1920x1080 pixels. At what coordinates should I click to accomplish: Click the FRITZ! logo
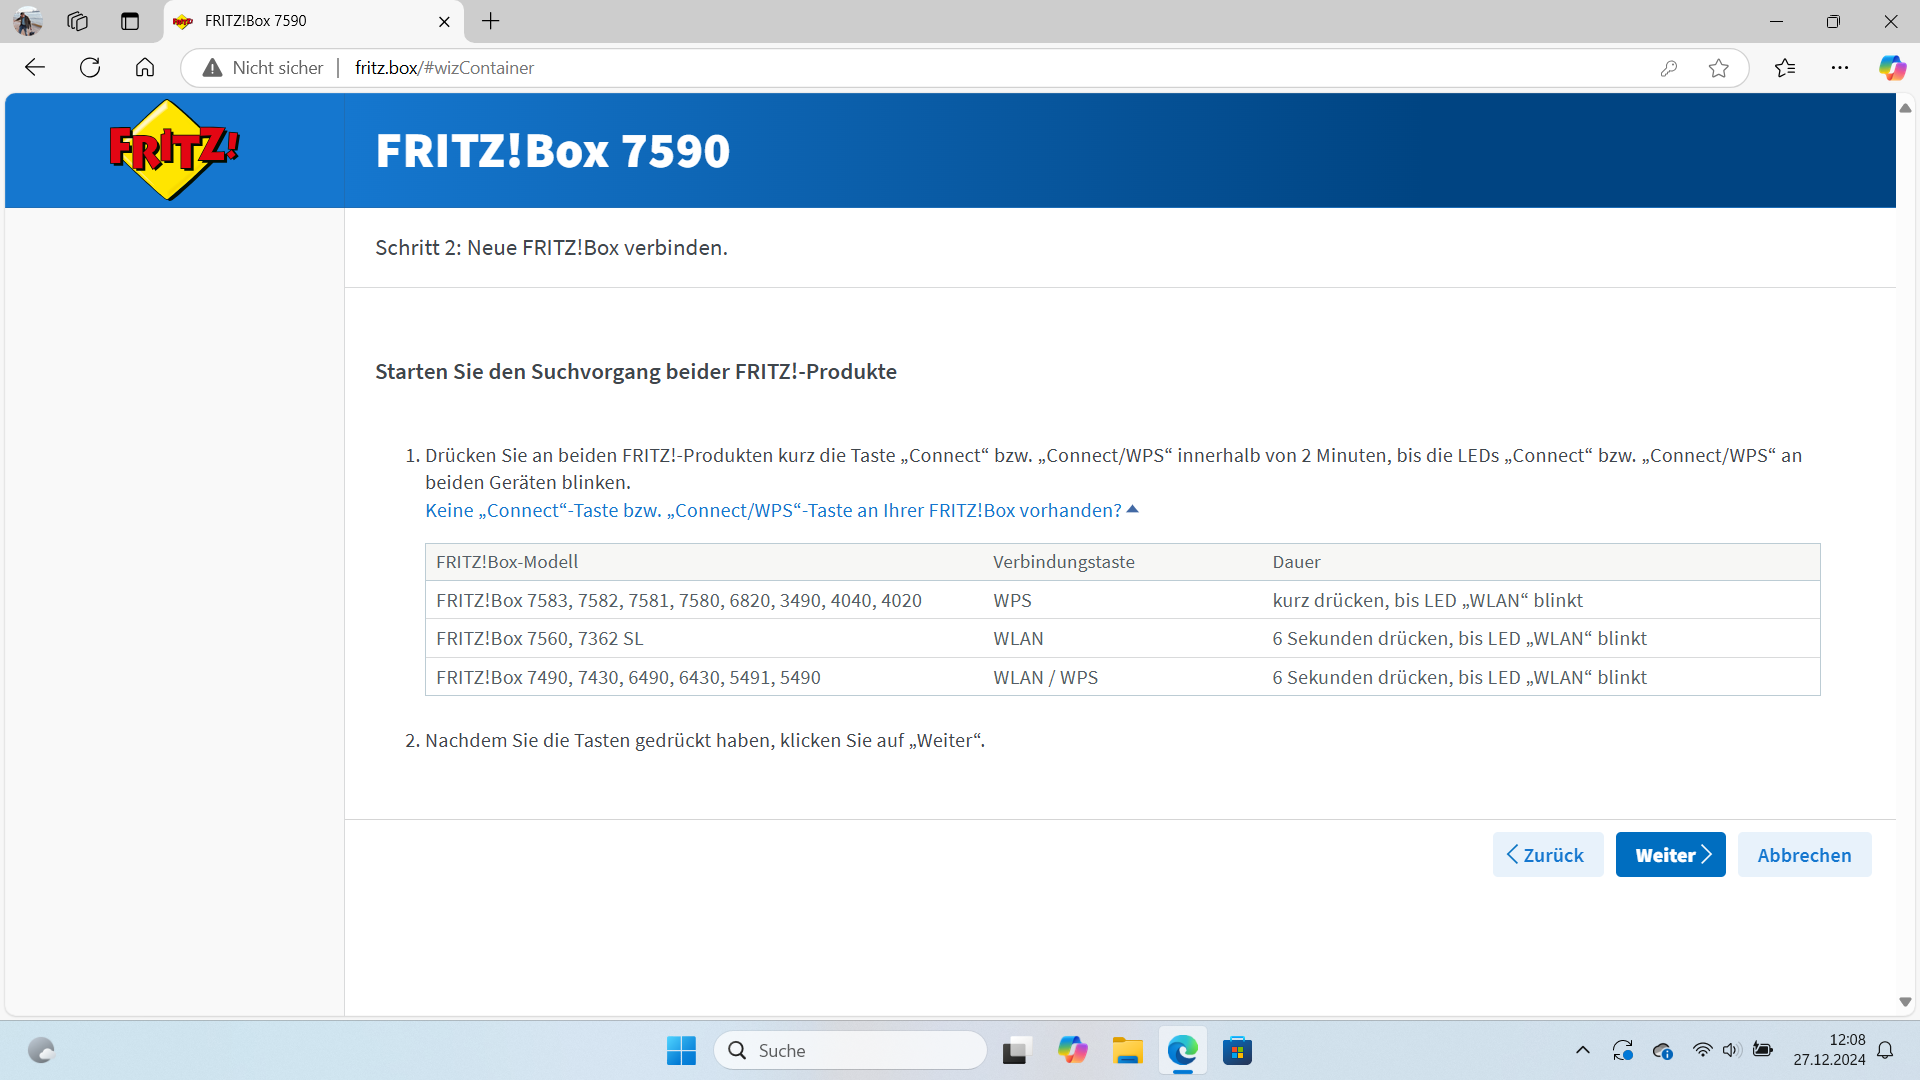click(174, 150)
